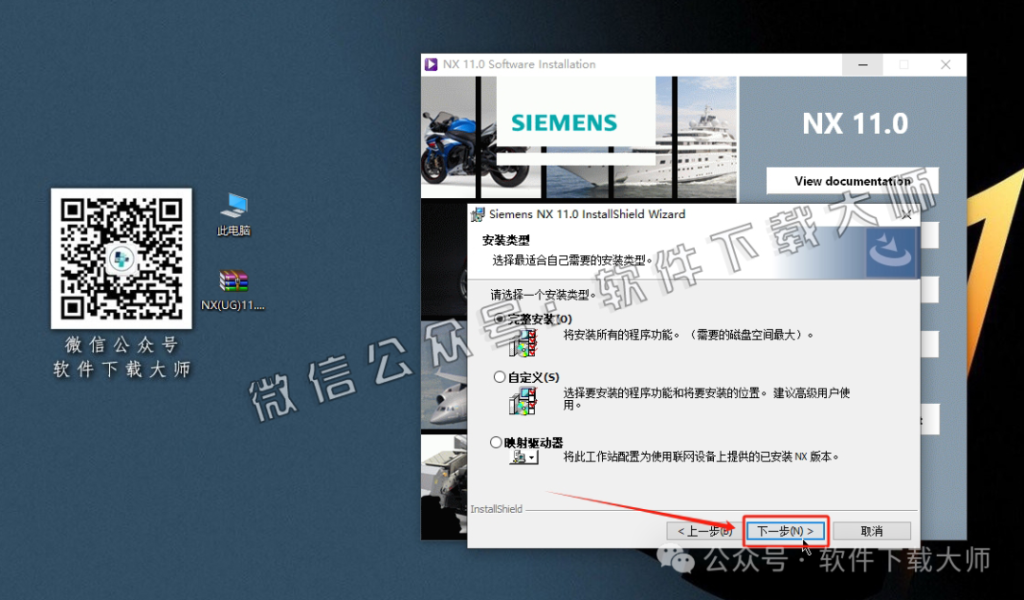Click the InstallShield logo in the wizard header
Screen dimensions: 1024x600
coord(890,252)
